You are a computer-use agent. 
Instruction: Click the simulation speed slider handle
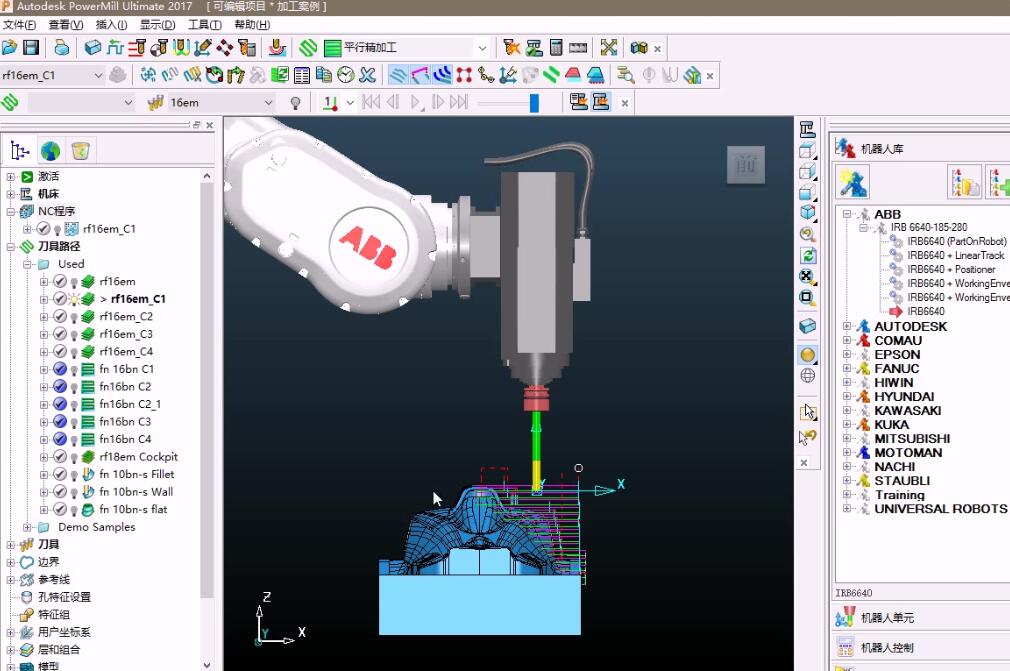534,103
